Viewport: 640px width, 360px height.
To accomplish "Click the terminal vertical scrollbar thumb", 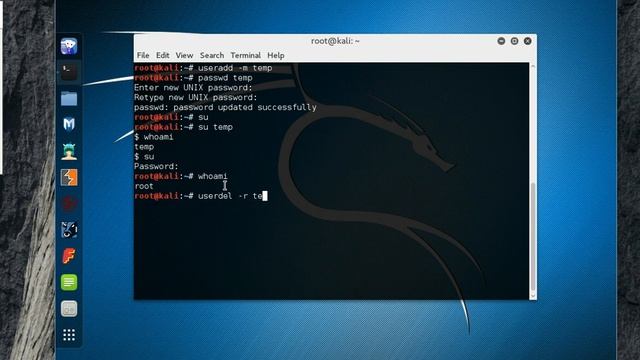I will point(533,236).
